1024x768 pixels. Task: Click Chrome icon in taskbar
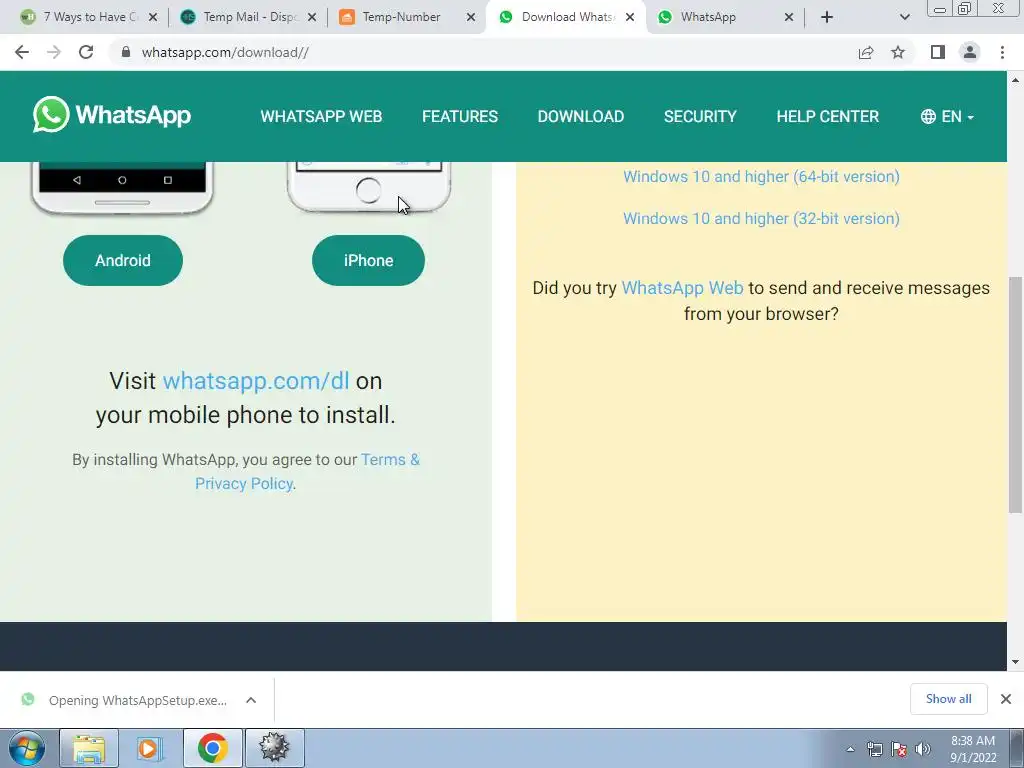click(x=213, y=748)
